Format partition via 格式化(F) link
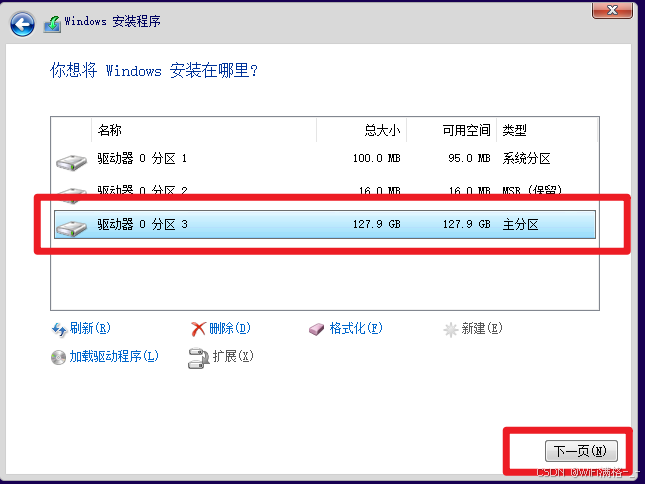 356,328
